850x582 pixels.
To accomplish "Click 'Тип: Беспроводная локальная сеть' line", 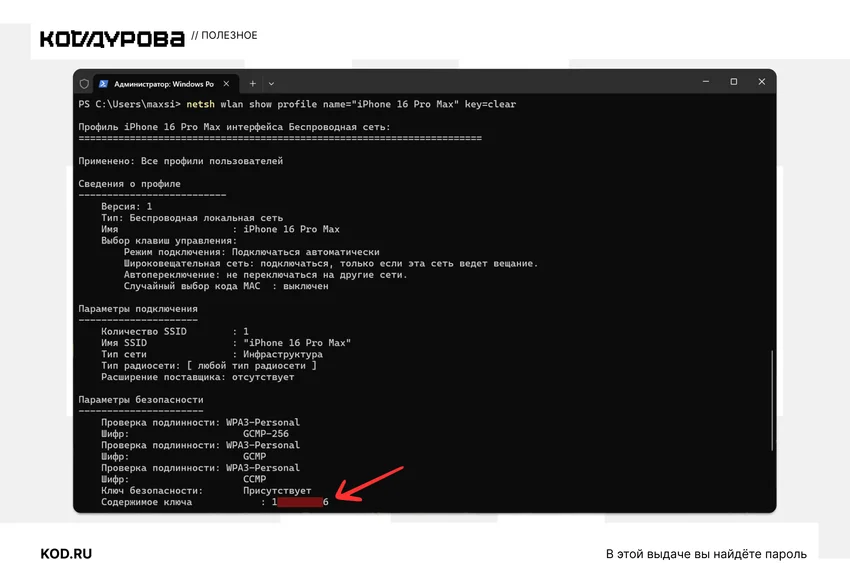I will (x=192, y=218).
